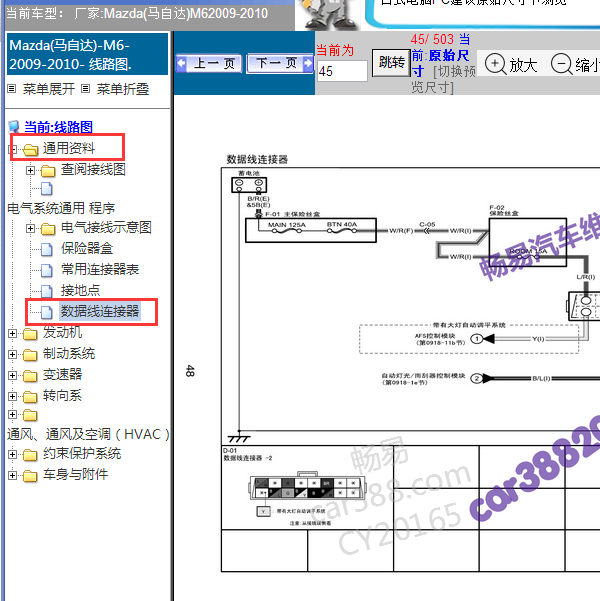Image resolution: width=600 pixels, height=601 pixels.
Task: Click the 转向系 folder icon
Action: [x=30, y=397]
